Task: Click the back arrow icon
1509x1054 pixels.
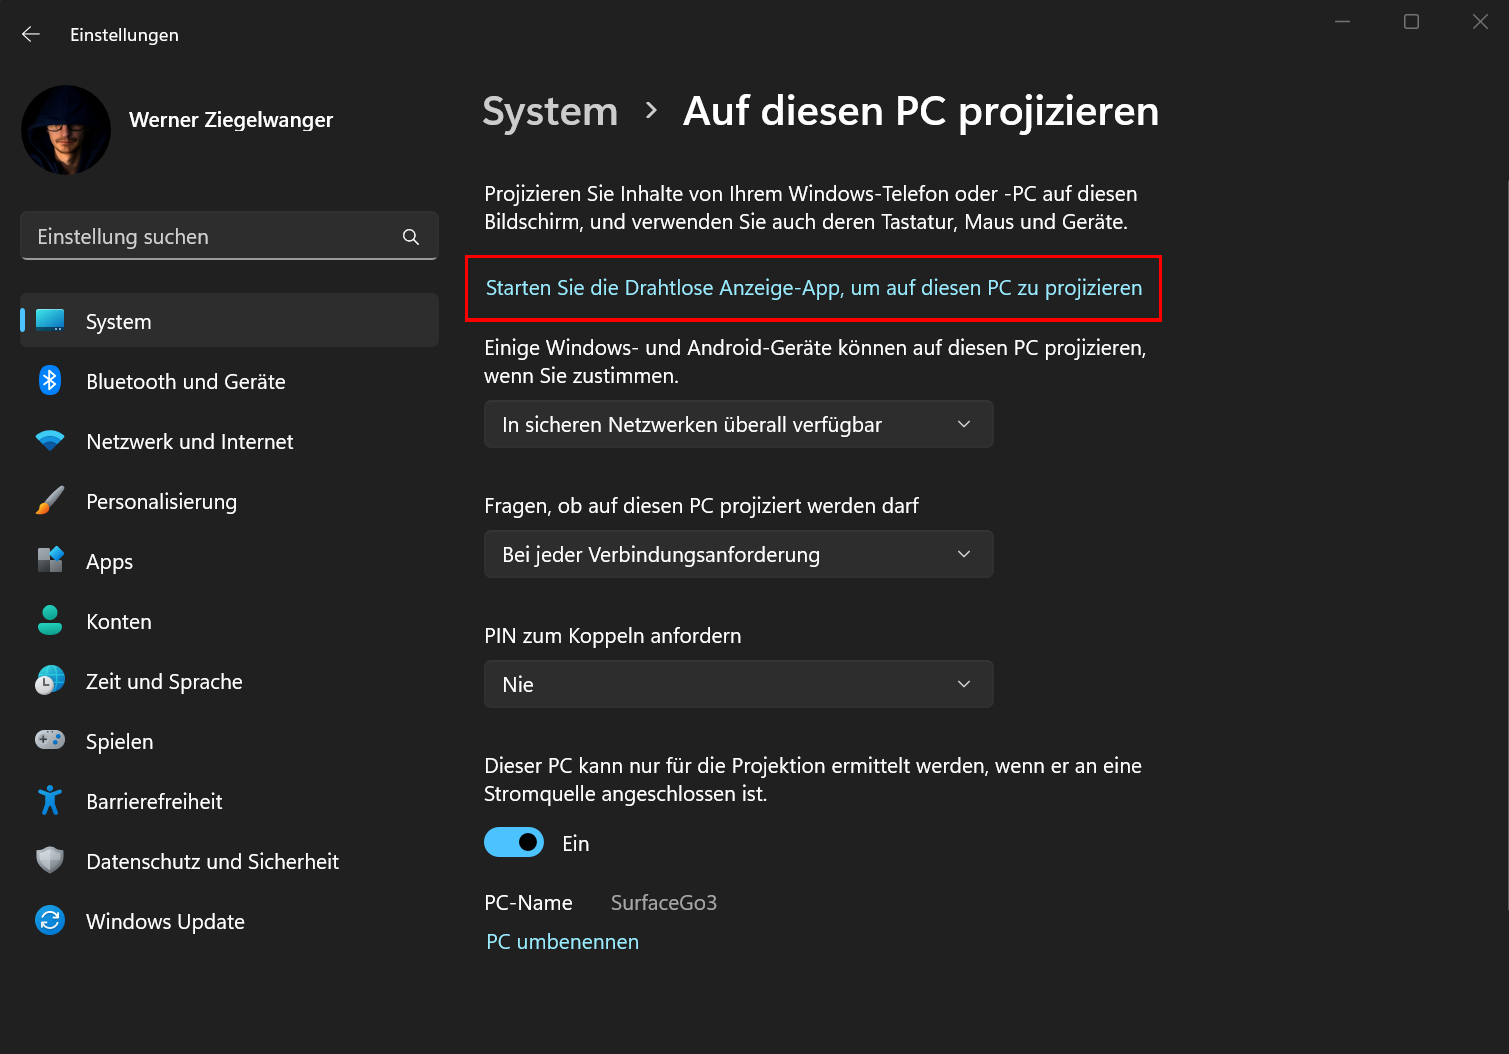Action: pos(31,34)
